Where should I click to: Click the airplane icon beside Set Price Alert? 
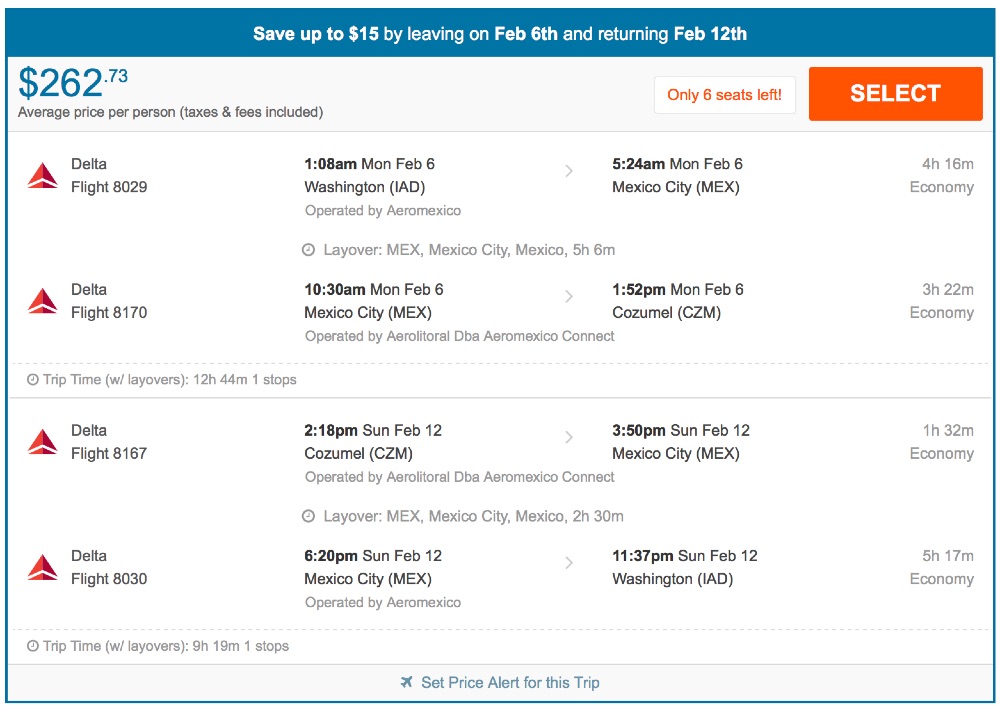tap(404, 682)
